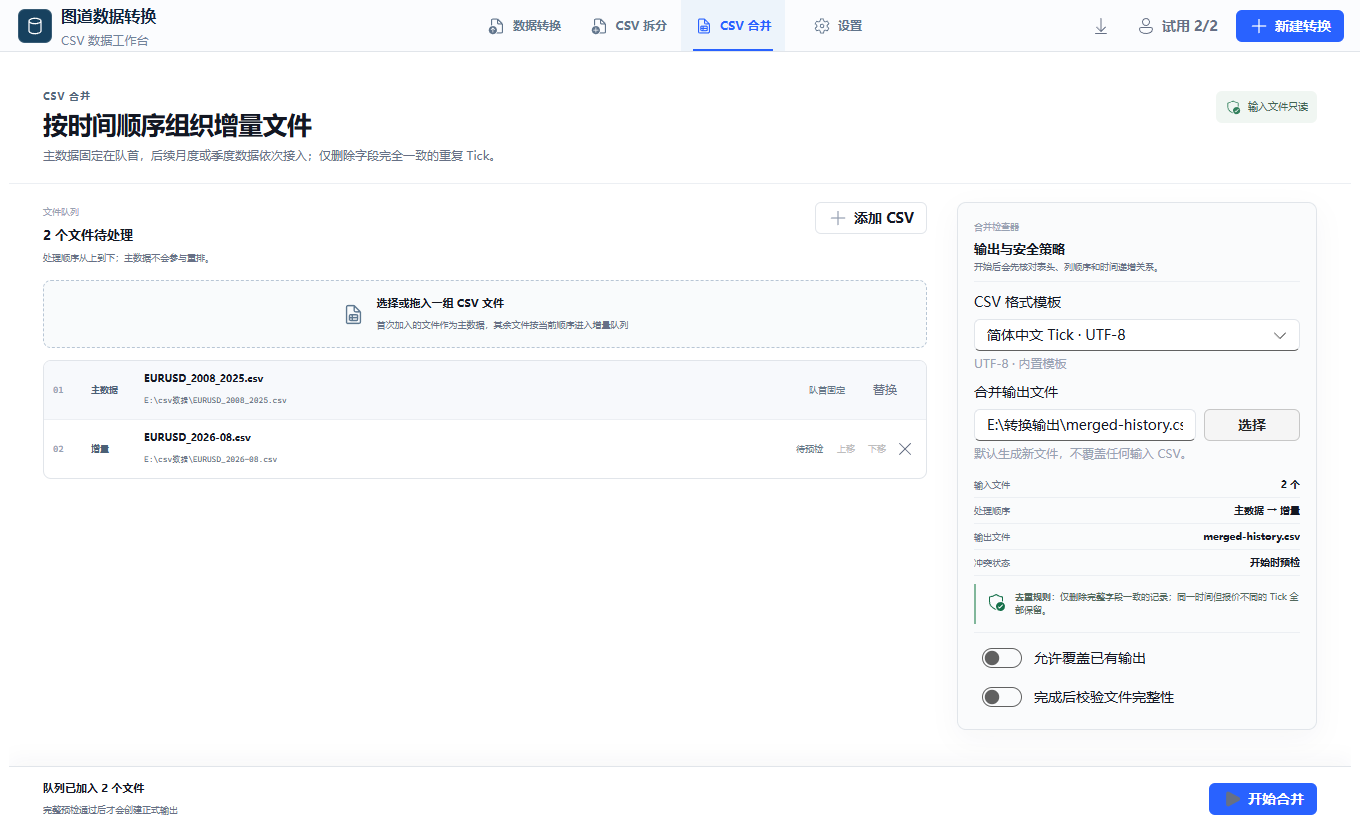Switch to the 数据转换 tab
1360x836 pixels.
click(525, 26)
